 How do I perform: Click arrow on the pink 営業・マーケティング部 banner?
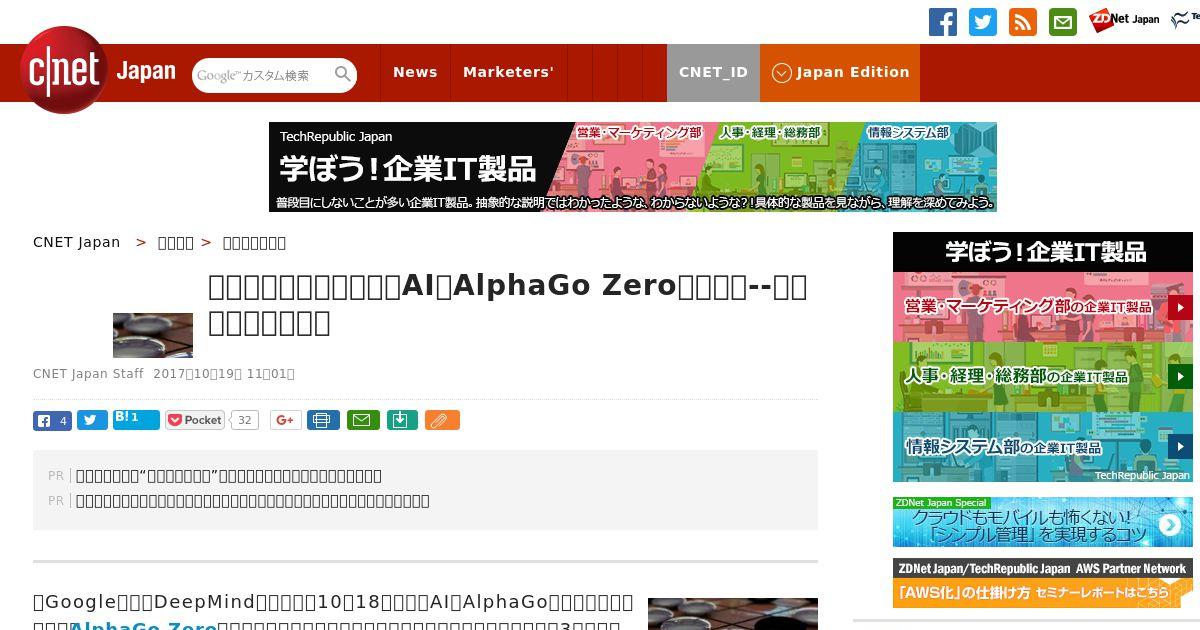coord(1180,307)
